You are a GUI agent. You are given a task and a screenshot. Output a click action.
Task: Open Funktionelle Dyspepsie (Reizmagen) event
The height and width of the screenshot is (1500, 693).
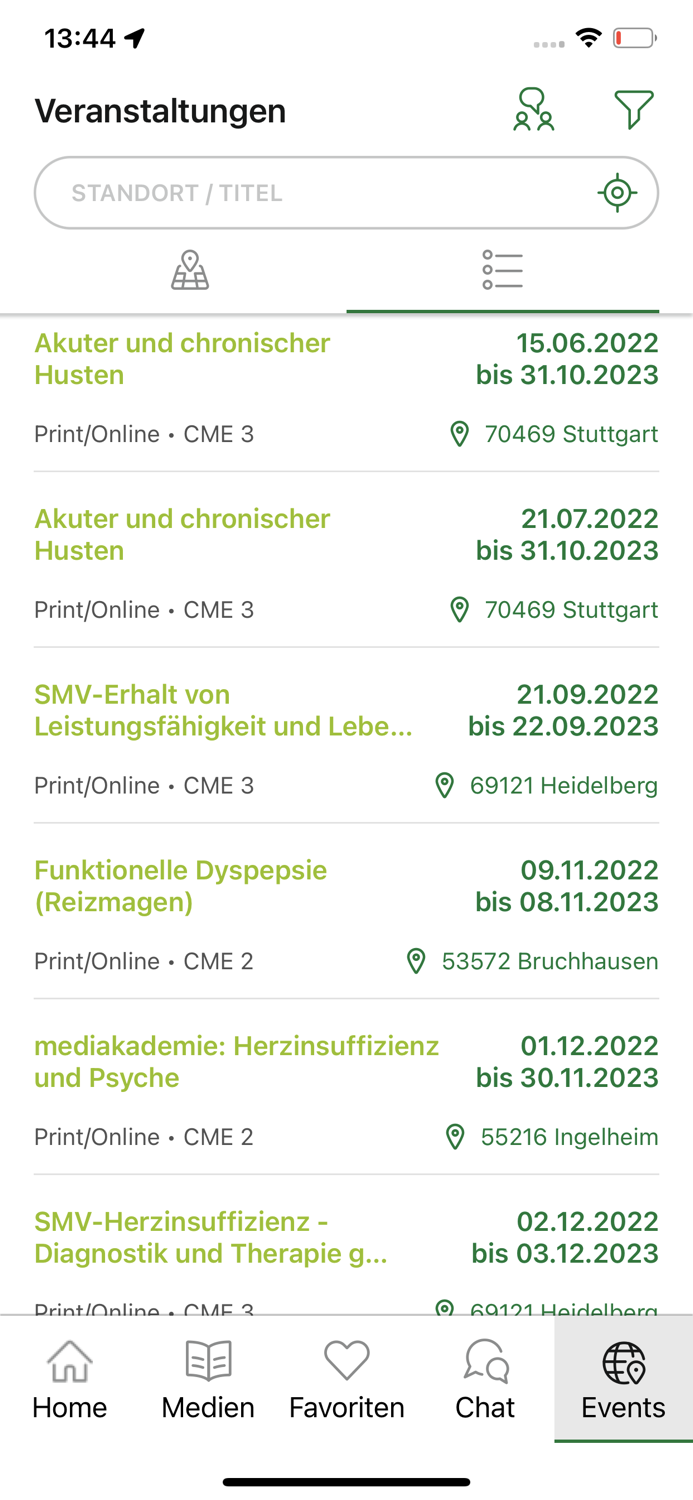coord(180,886)
